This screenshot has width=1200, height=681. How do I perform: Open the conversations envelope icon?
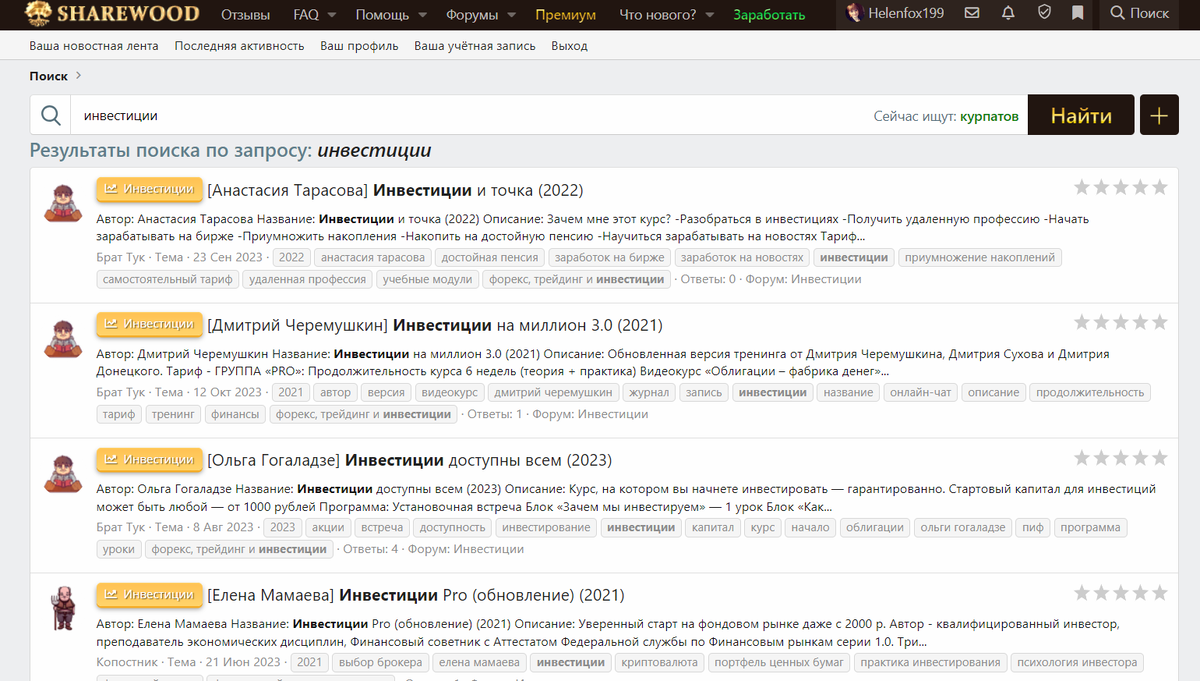[x=972, y=14]
